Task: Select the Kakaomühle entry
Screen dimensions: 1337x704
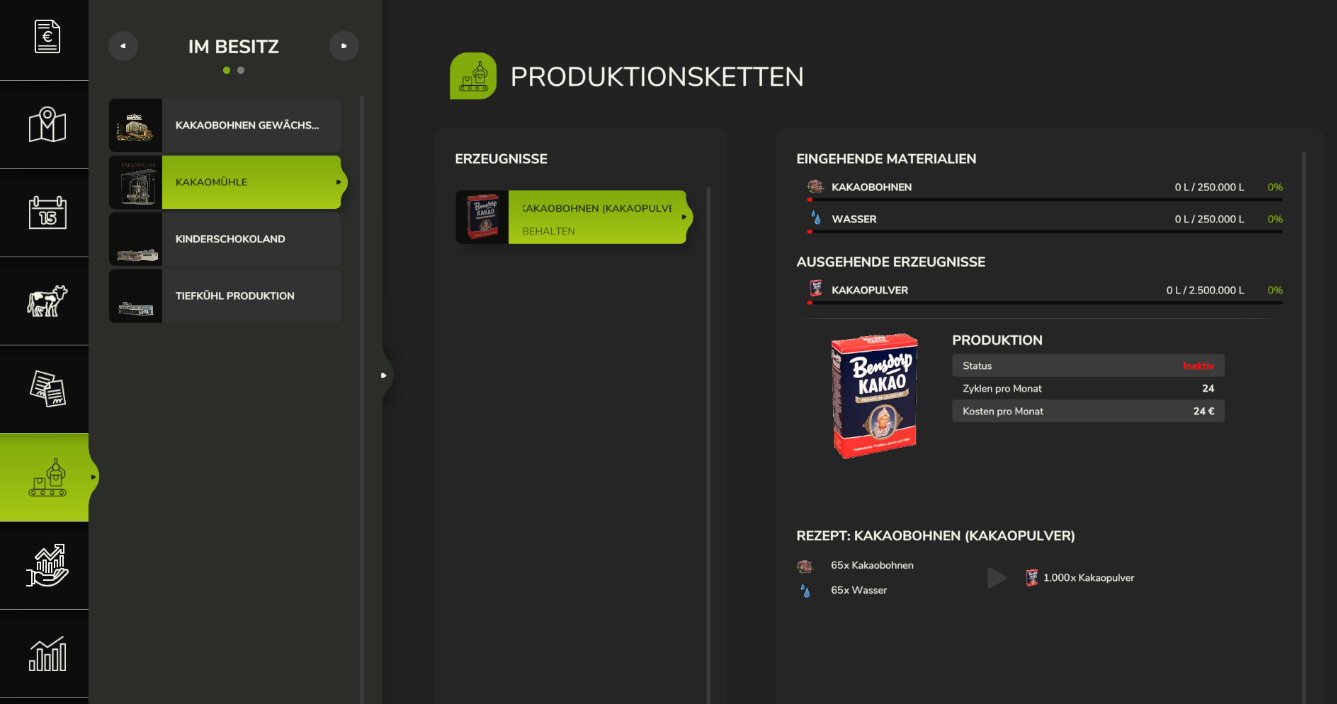Action: click(226, 182)
